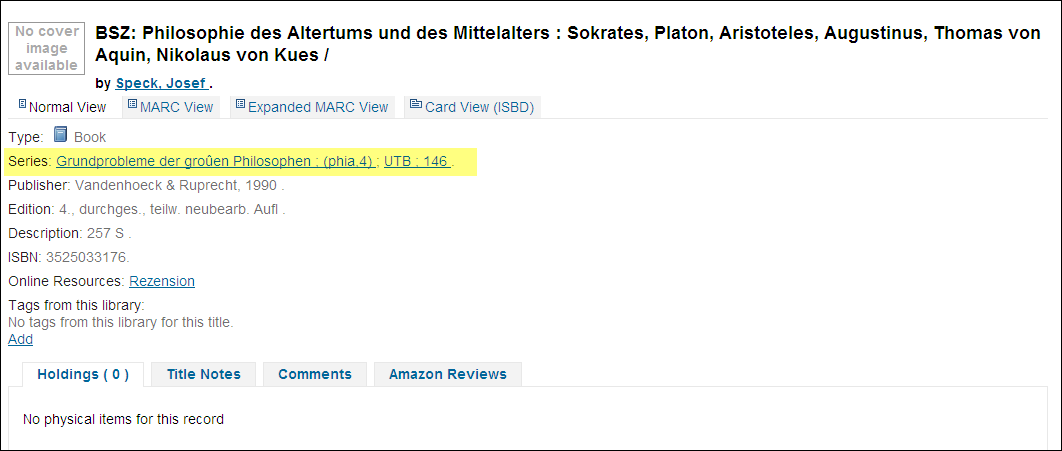Click the Expanded MARC View tab icon
1062x451 pixels.
coord(239,105)
